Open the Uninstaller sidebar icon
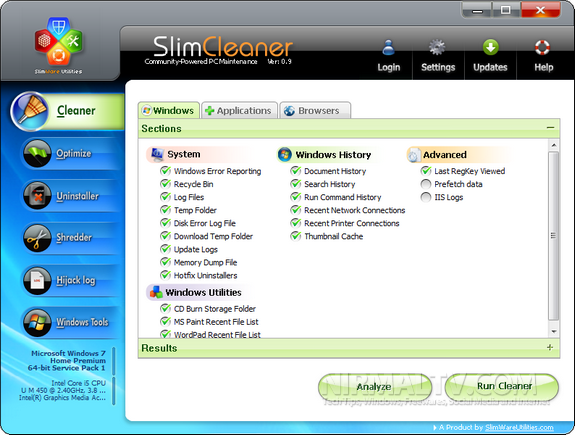Viewport: 575px width, 435px height. 37,196
